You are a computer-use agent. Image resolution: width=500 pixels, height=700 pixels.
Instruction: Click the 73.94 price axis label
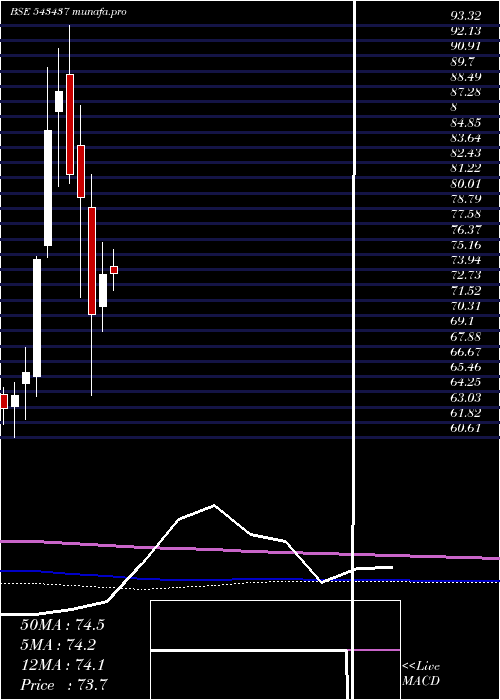[466, 260]
